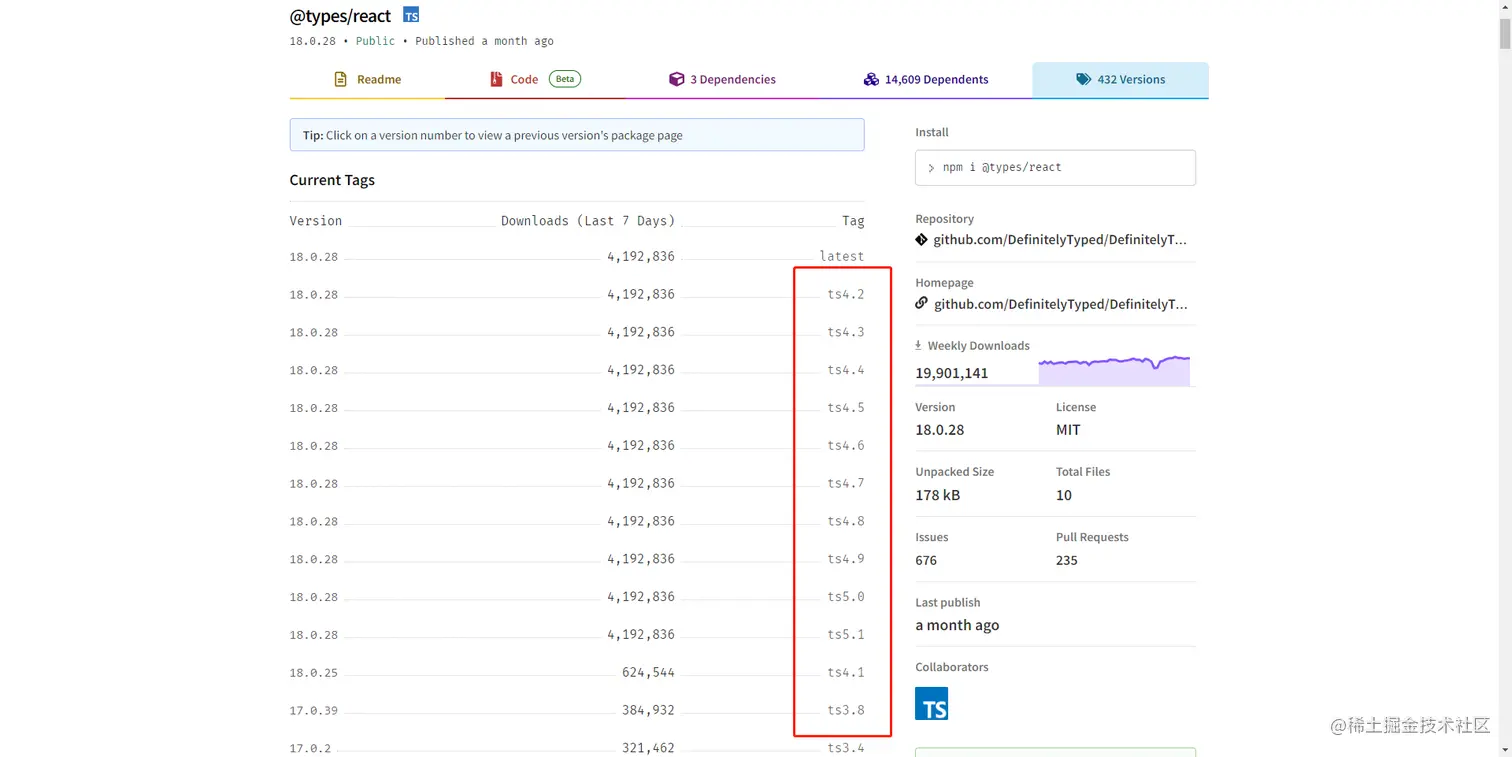Open version 18.0.28 tagged ts5.0
Screen dimensions: 1512x757
click(x=314, y=597)
